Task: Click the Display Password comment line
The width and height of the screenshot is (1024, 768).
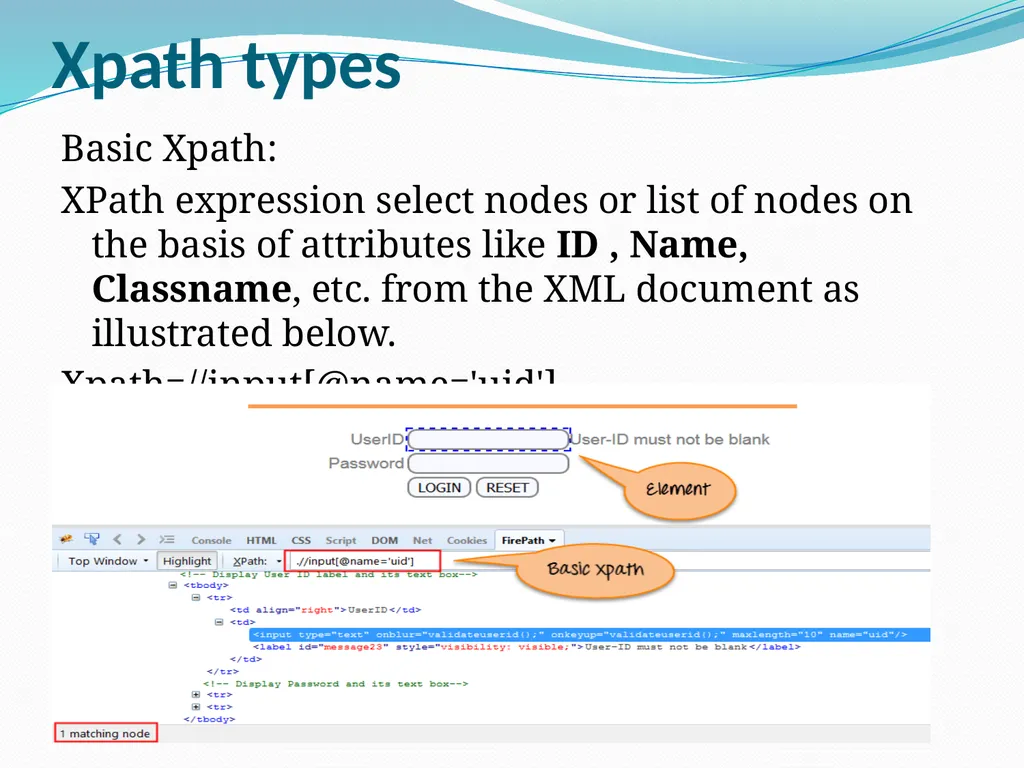Action: pos(336,683)
